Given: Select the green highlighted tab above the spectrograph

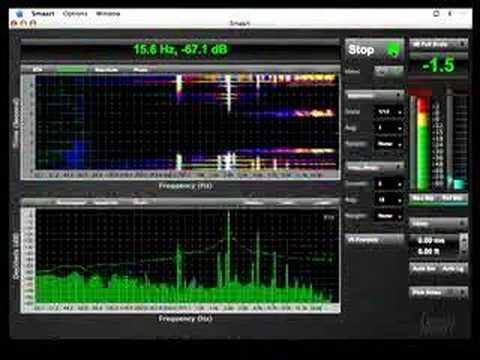Looking at the screenshot, I should 72,69.
